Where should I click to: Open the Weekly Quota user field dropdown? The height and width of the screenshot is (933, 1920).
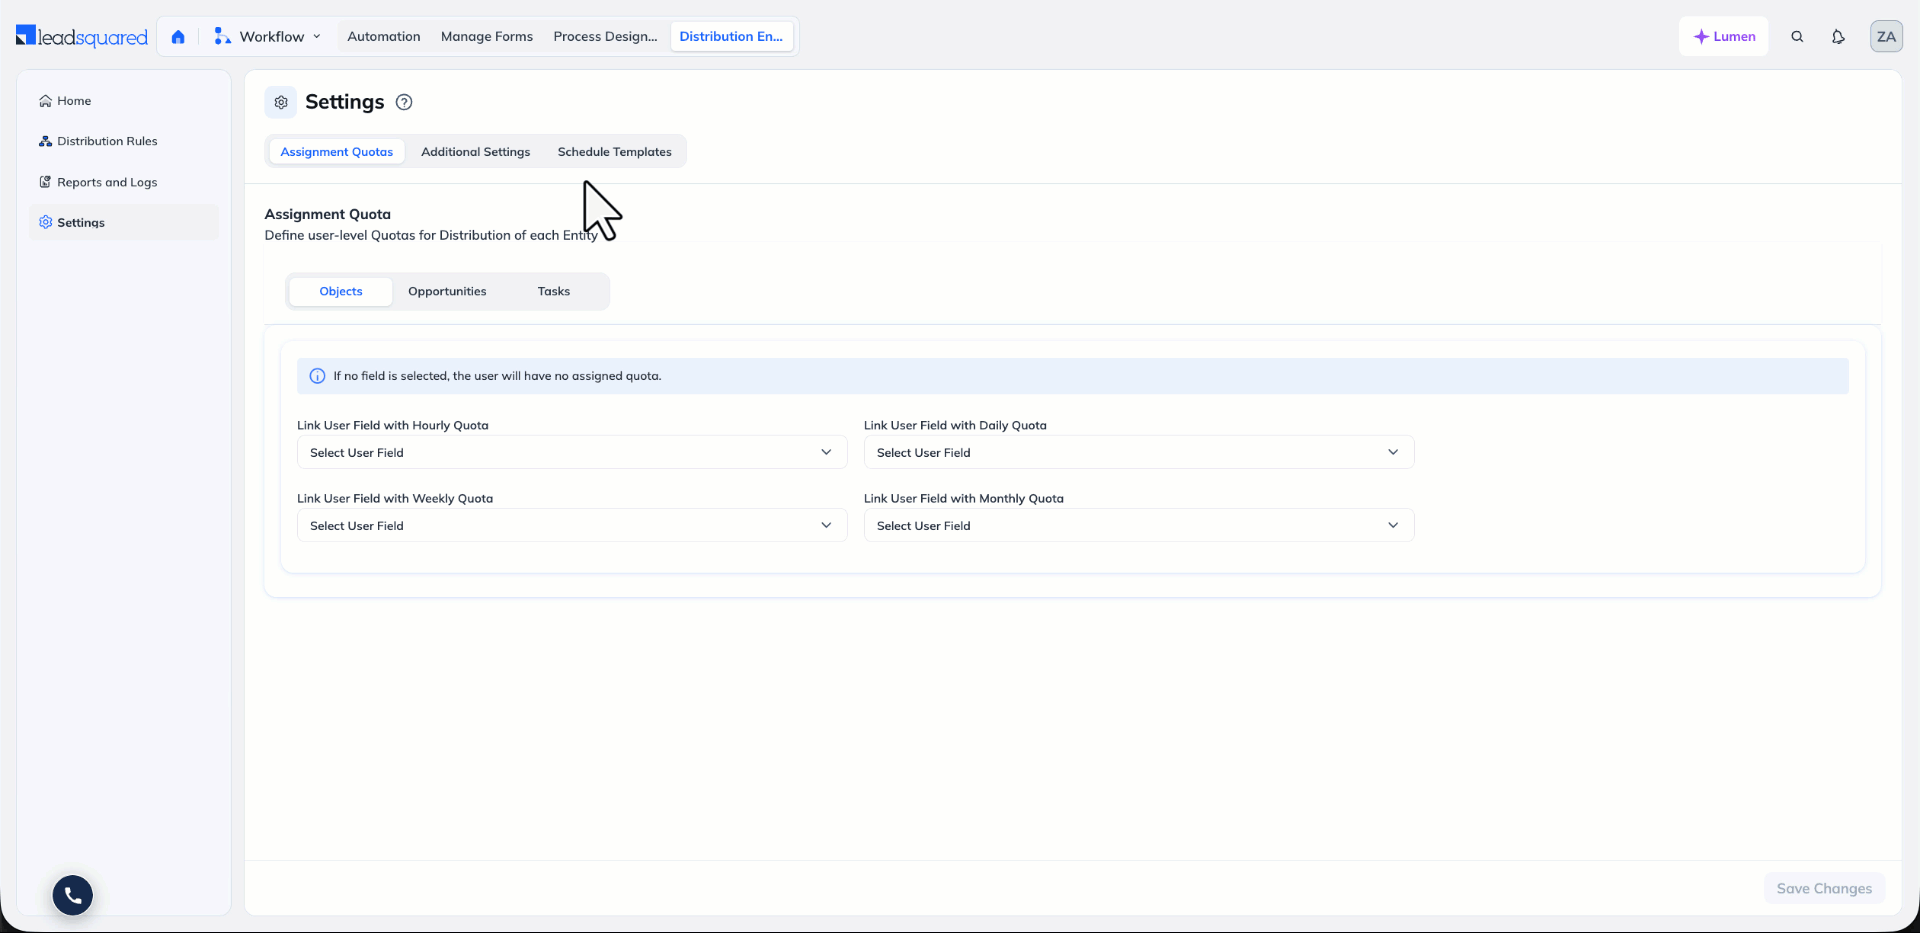point(572,525)
